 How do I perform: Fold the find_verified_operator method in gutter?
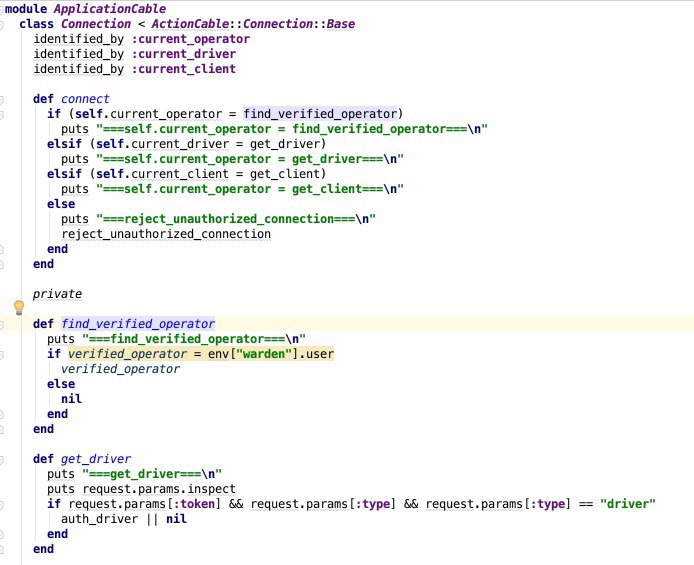click(1, 325)
